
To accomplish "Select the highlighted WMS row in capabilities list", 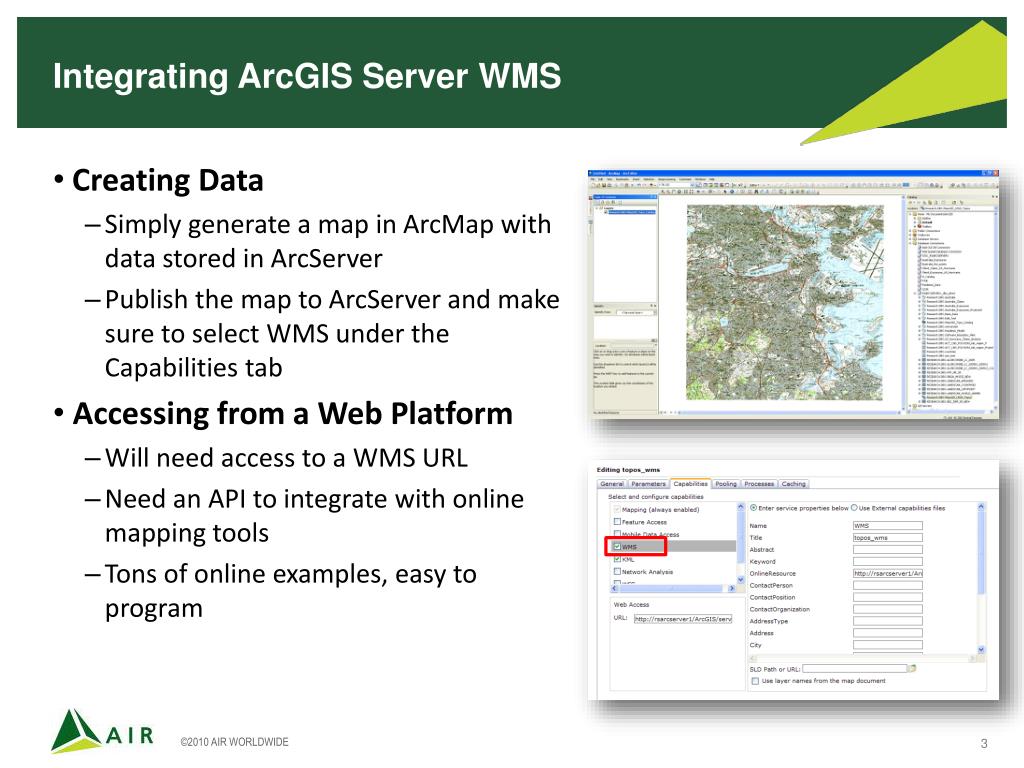I will click(x=673, y=547).
